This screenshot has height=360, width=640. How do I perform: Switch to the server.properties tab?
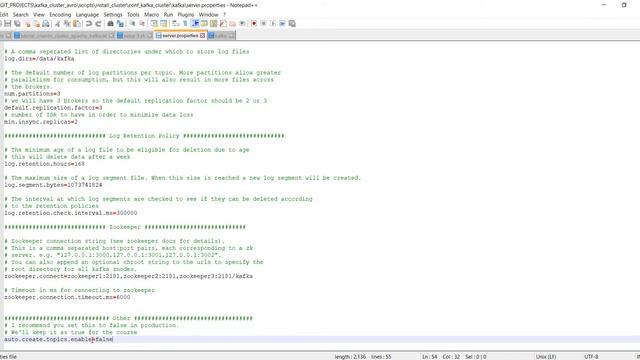tap(180, 36)
